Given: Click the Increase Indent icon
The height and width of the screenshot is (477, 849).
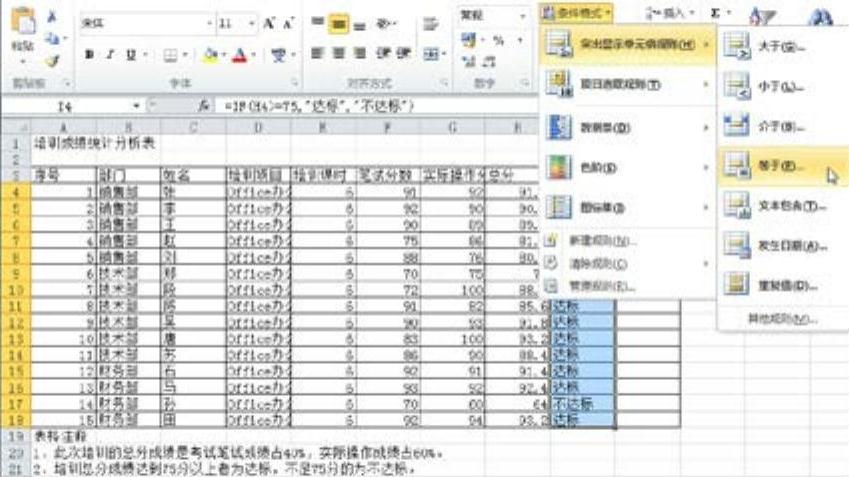Looking at the screenshot, I should (403, 53).
